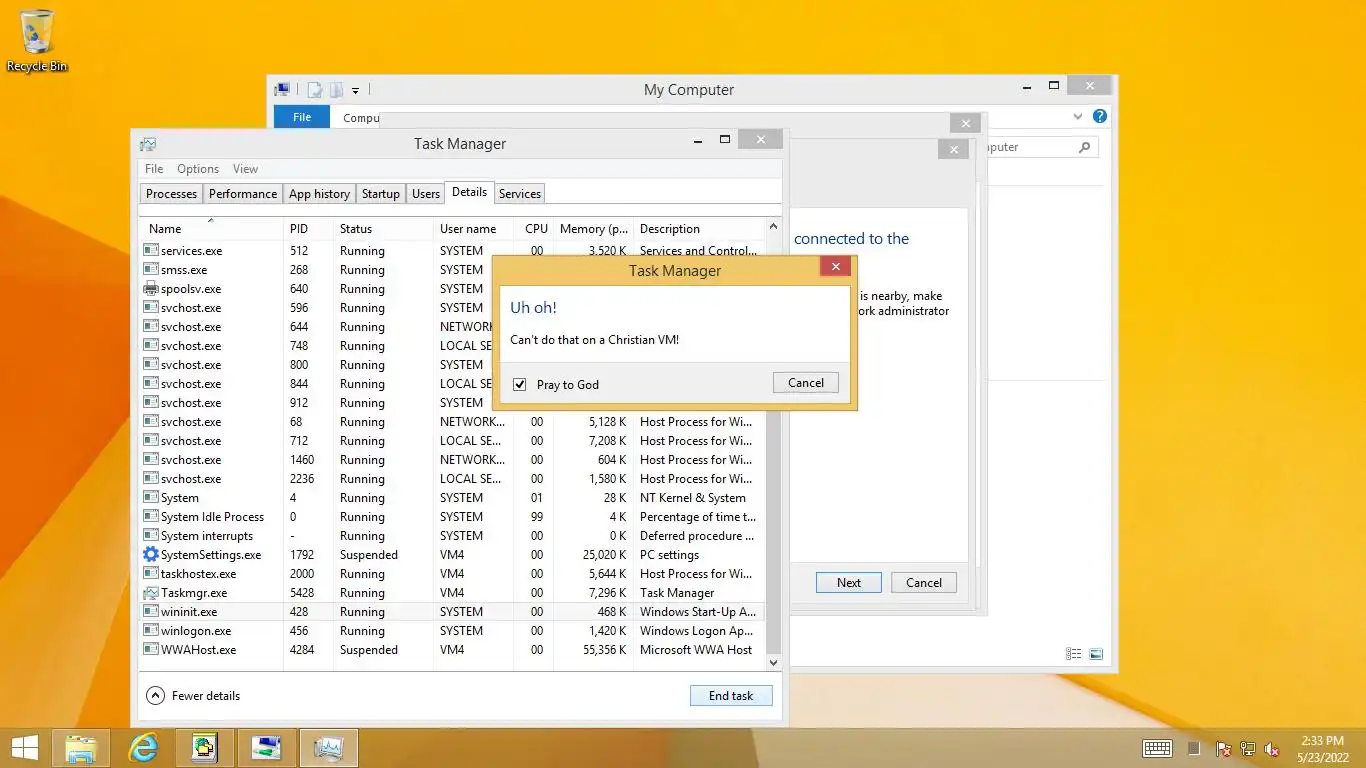The height and width of the screenshot is (768, 1366).
Task: Click Next in the network wizard
Action: (x=849, y=583)
